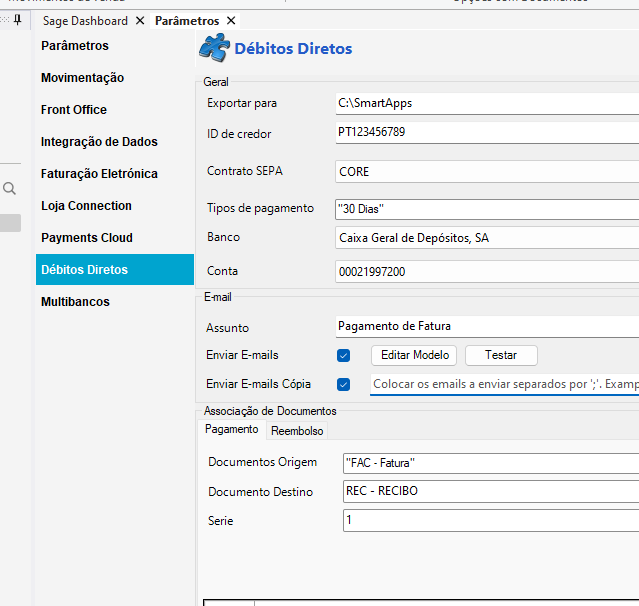Open Payments Cloud settings
Image resolution: width=639 pixels, height=606 pixels.
coord(87,238)
